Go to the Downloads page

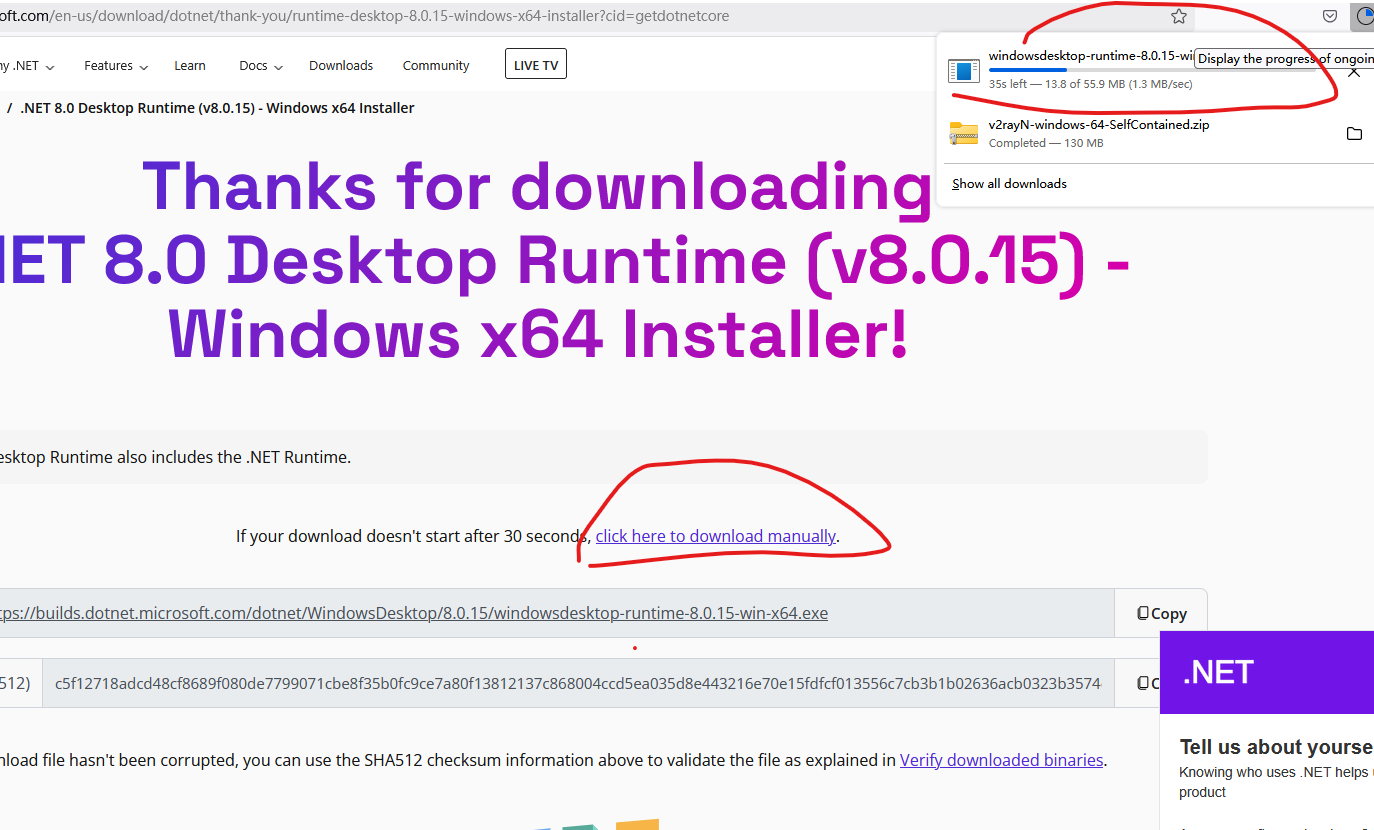click(341, 66)
